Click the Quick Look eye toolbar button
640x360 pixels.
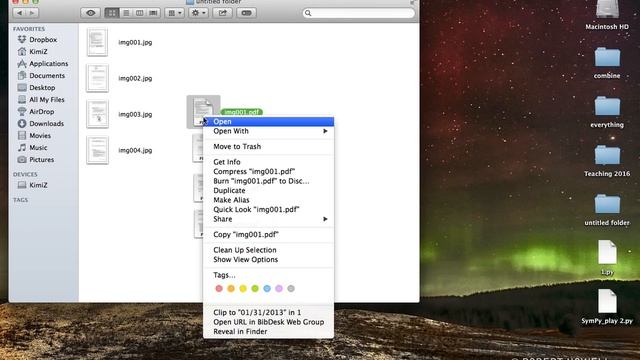pos(90,13)
